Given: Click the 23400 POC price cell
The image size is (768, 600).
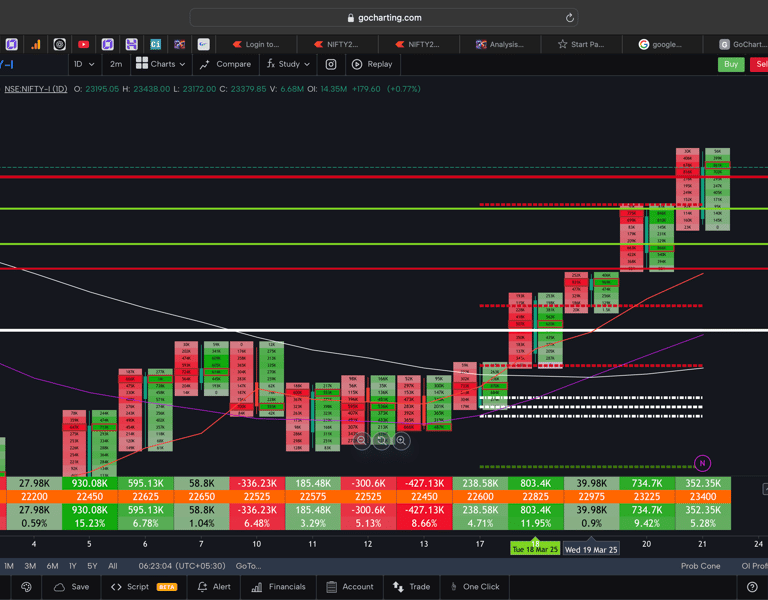Looking at the screenshot, I should [703, 497].
